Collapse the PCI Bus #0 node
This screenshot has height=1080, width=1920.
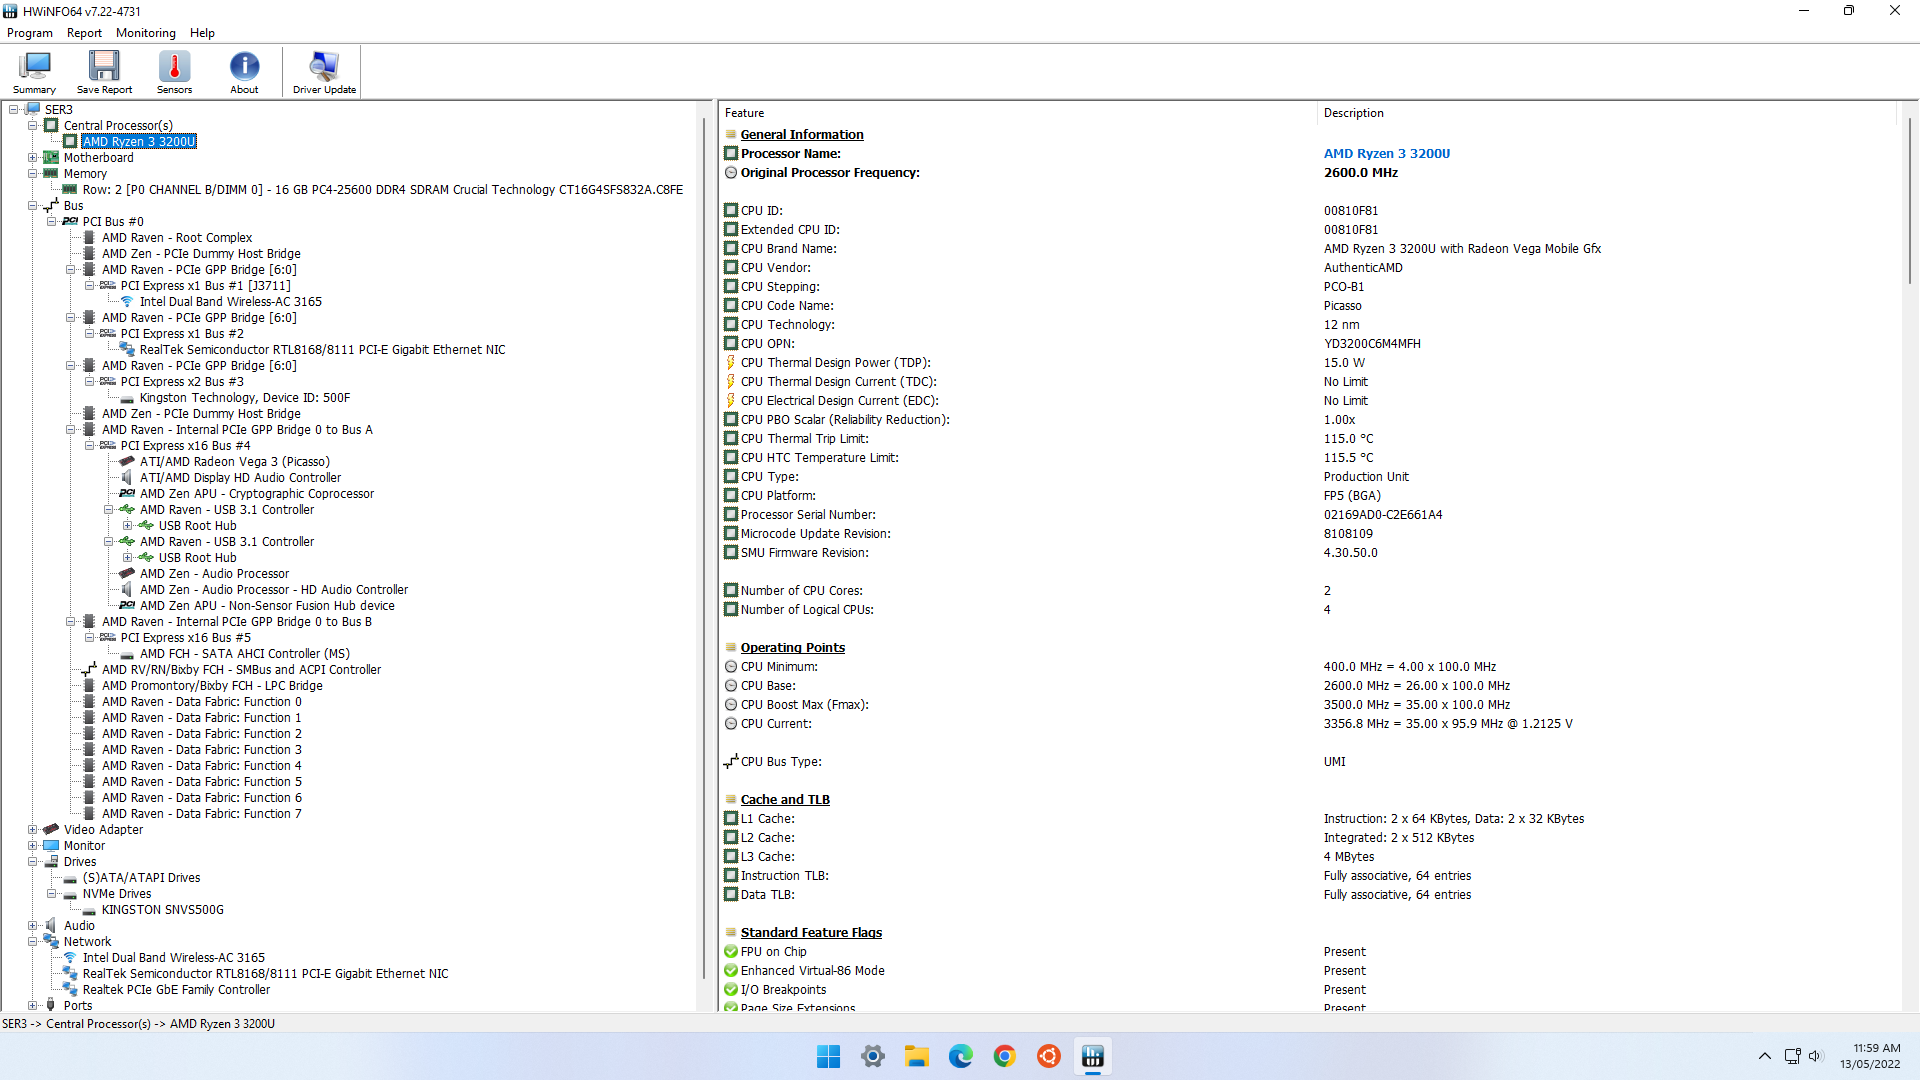pyautogui.click(x=52, y=222)
